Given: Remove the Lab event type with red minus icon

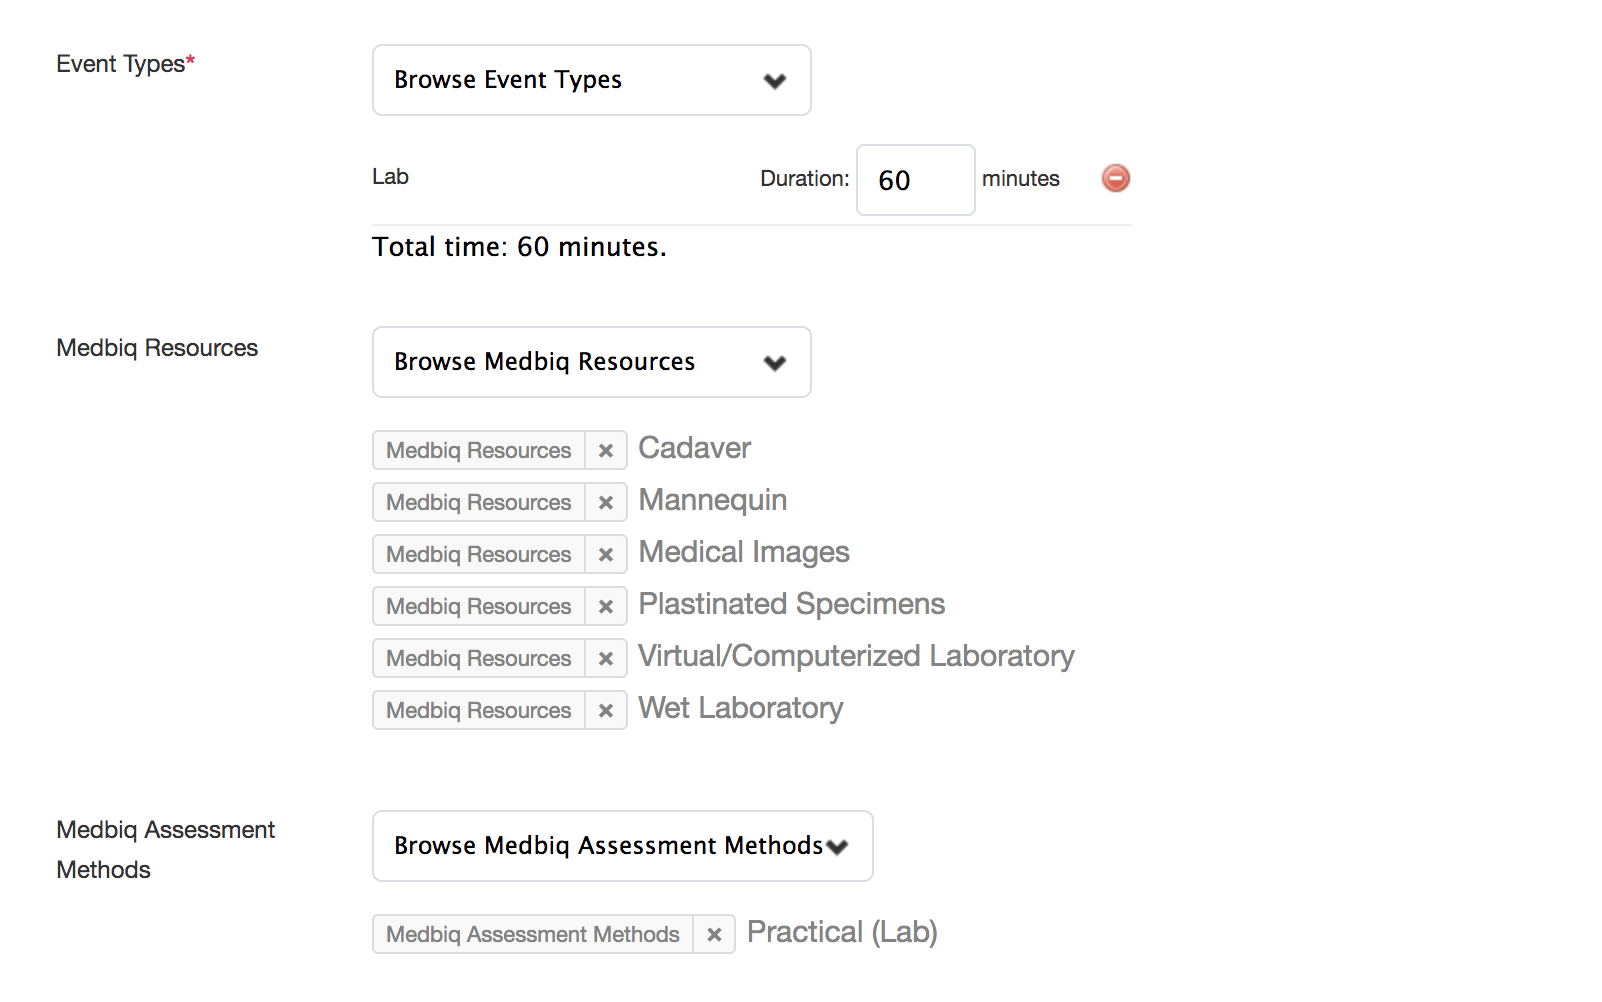Looking at the screenshot, I should (x=1116, y=178).
